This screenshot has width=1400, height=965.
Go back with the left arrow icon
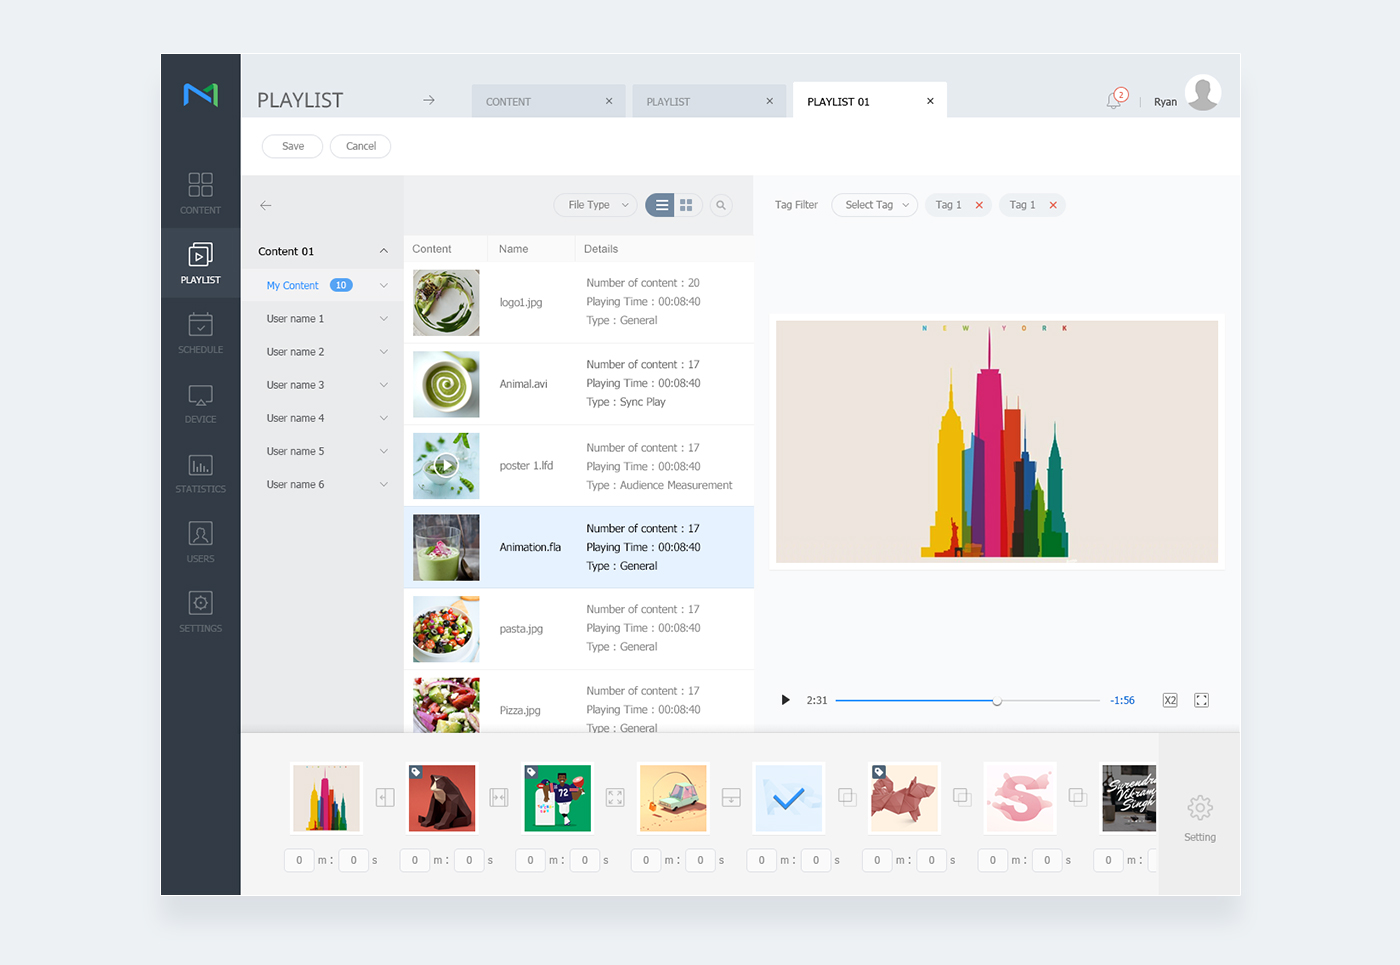pos(265,205)
